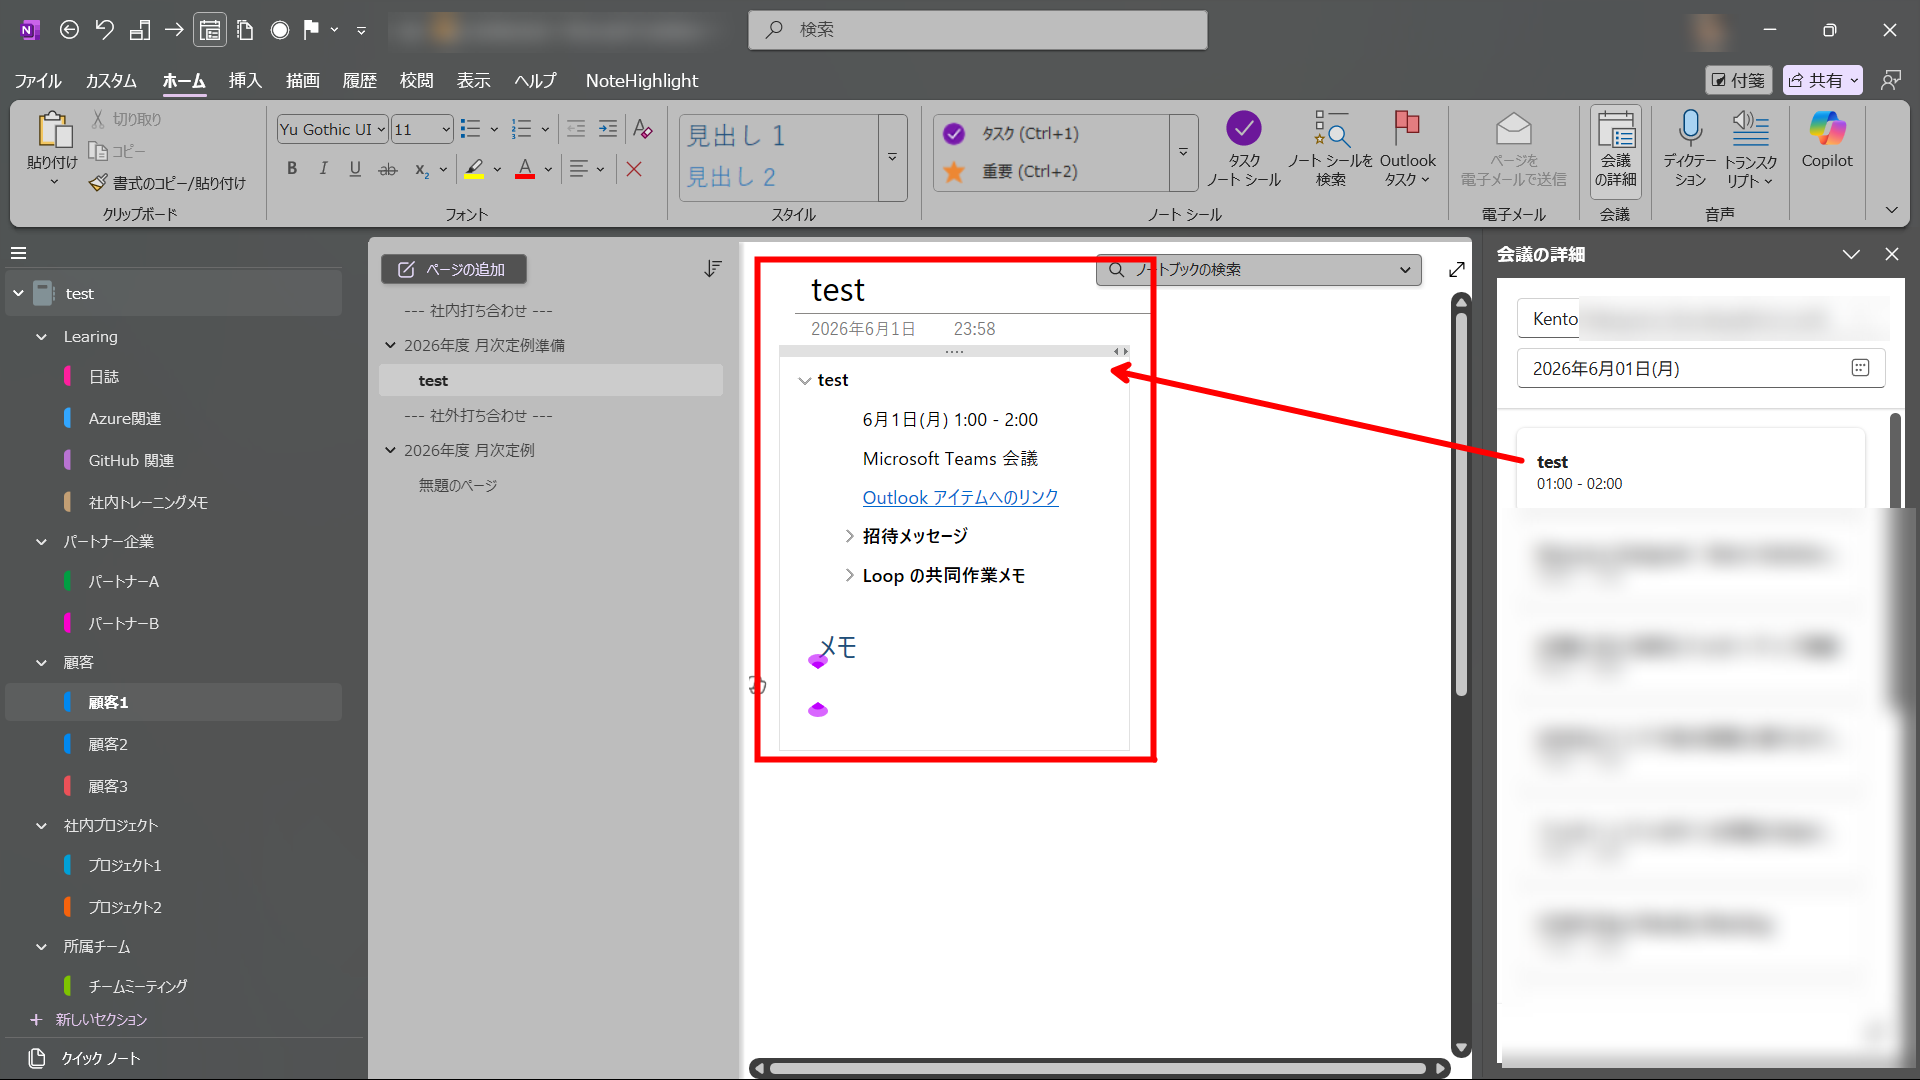Click the Back navigation arrow in title bar
The height and width of the screenshot is (1080, 1920).
[x=69, y=30]
